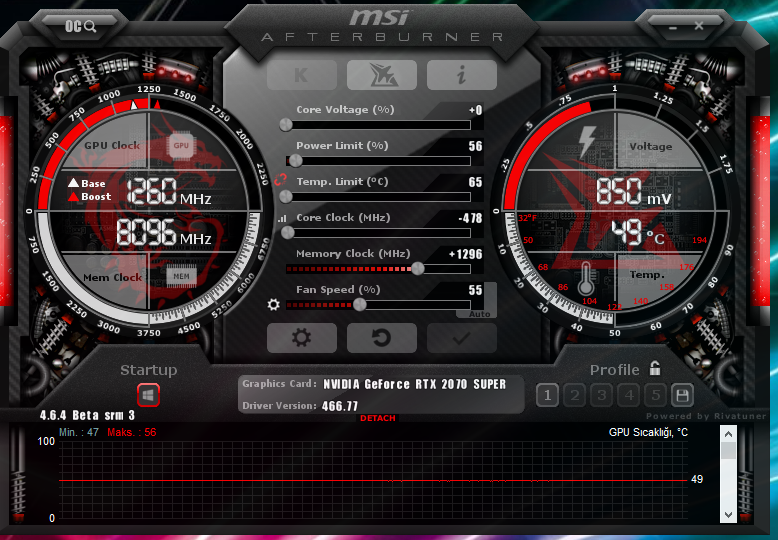Click the Fan Speed slider handle
Image resolution: width=778 pixels, height=540 pixels.
(x=359, y=304)
